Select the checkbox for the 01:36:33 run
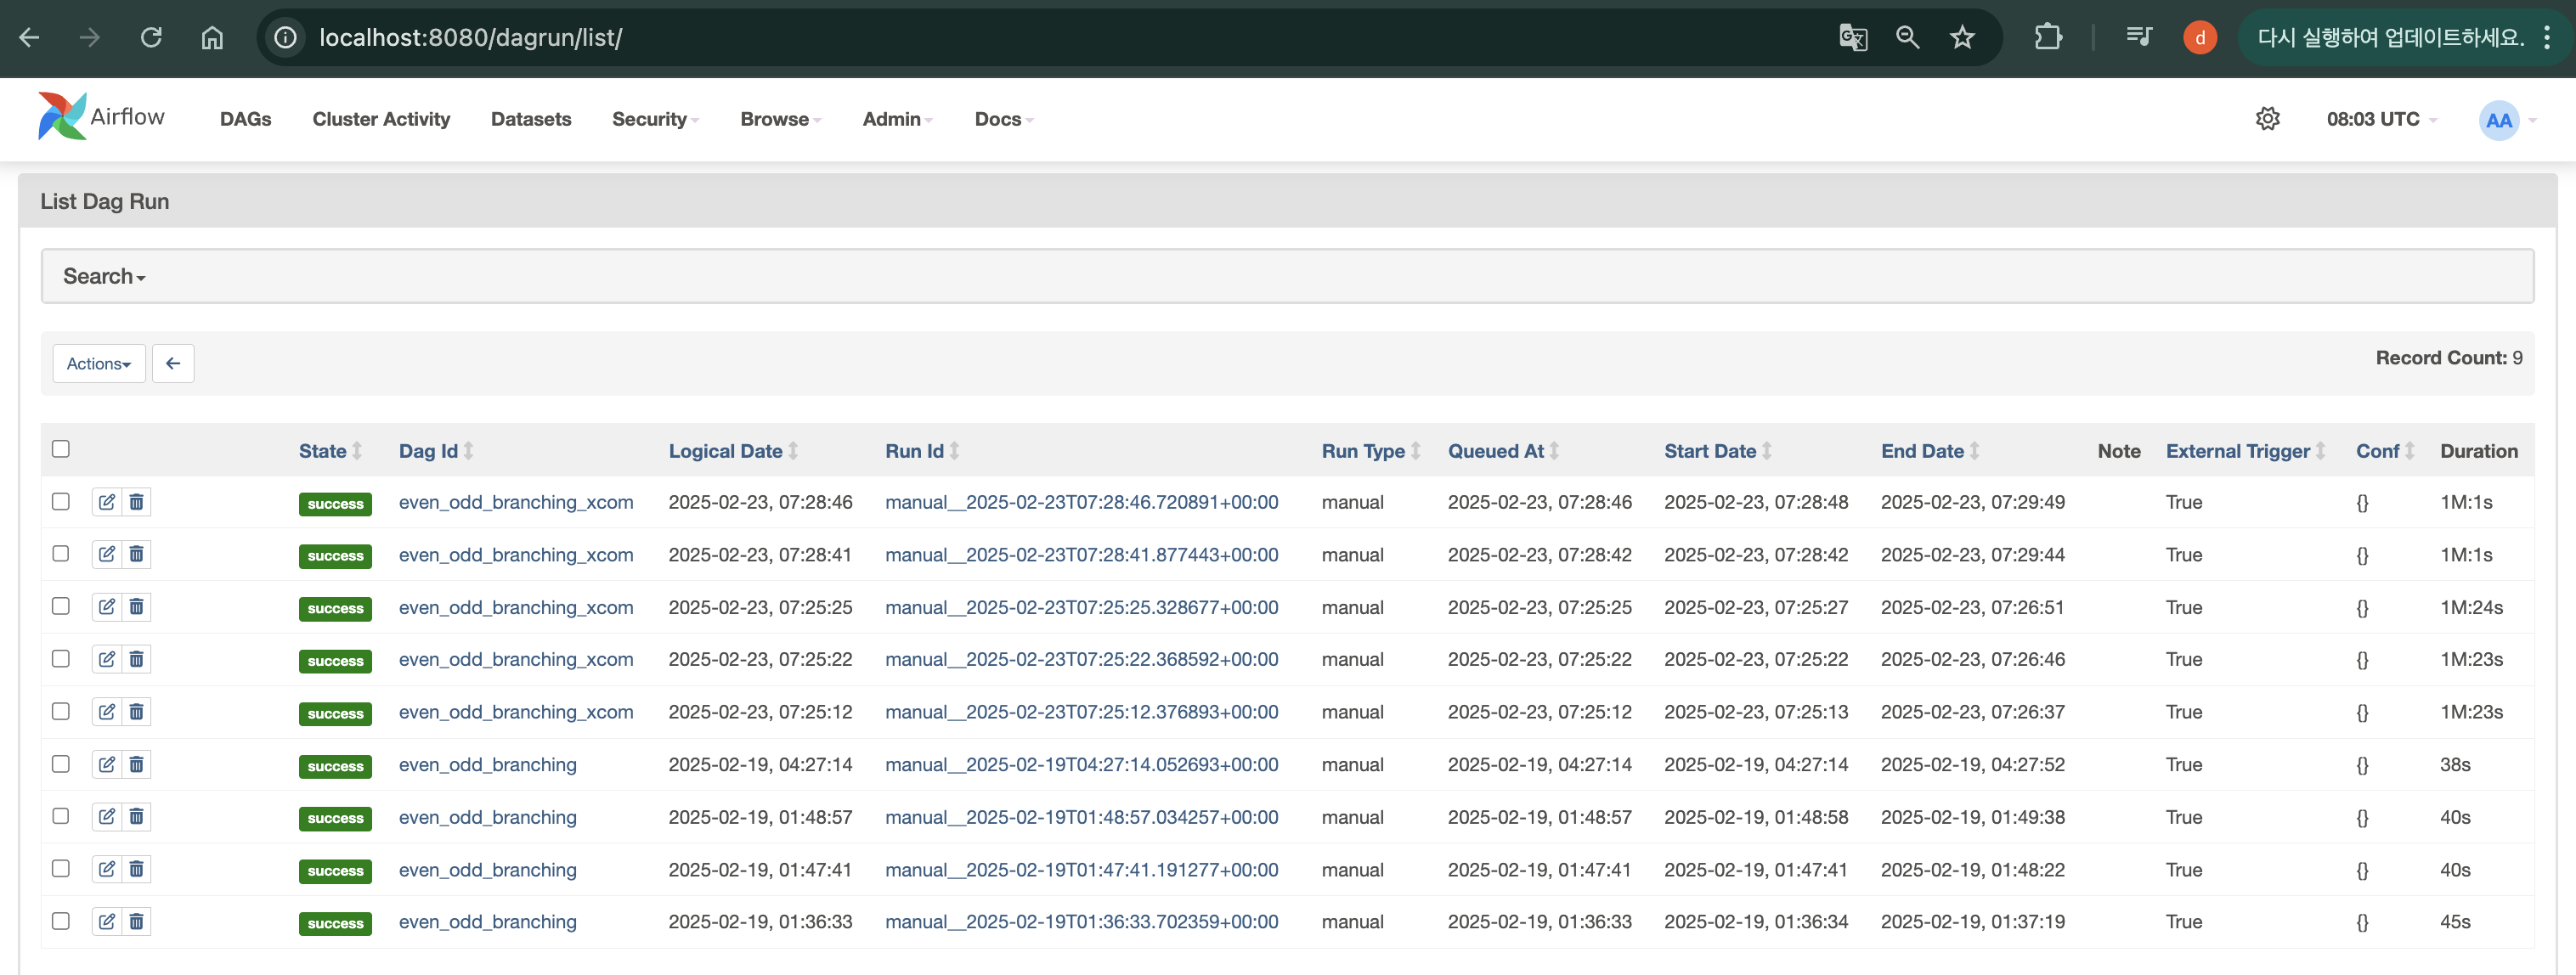Screen dimensions: 2576x975 pos(61,921)
